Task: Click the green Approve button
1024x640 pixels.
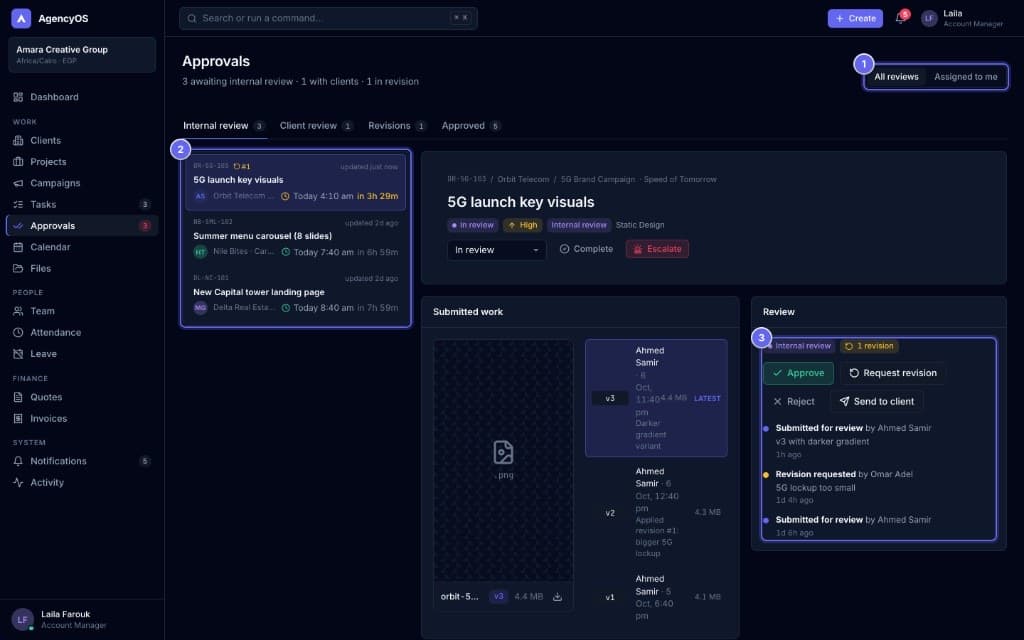Action: pos(798,373)
